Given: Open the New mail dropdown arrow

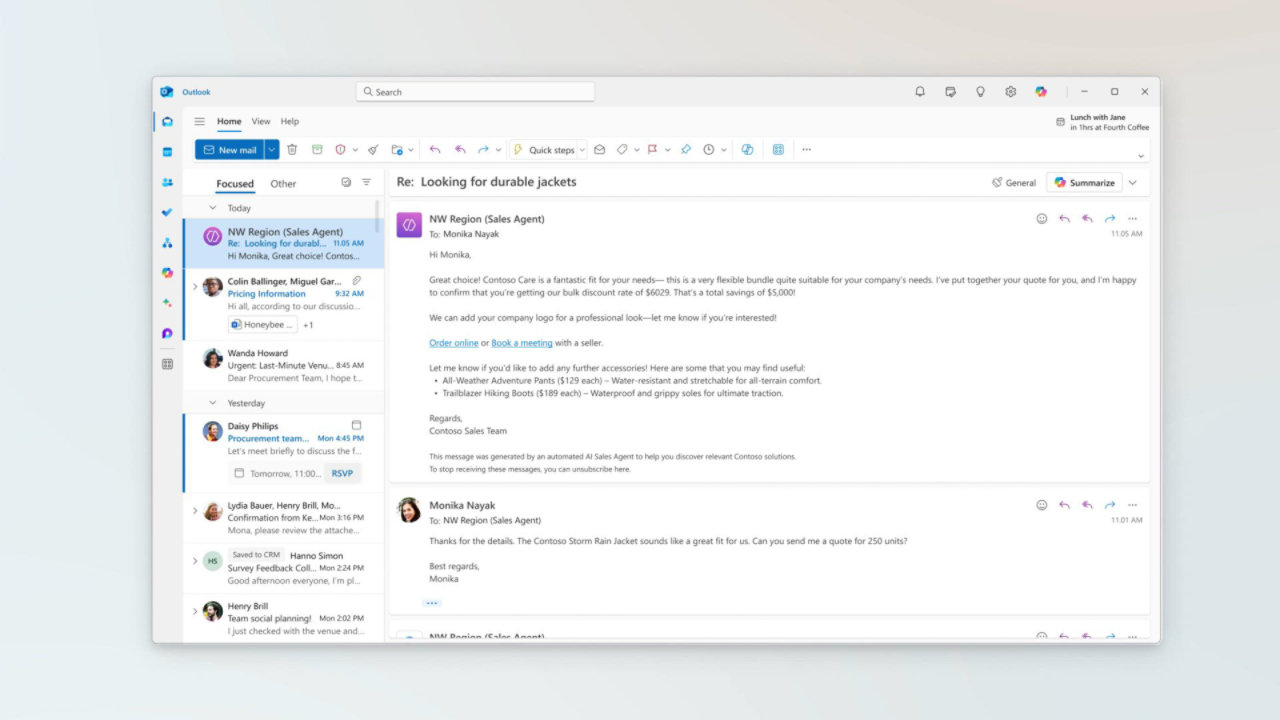Looking at the screenshot, I should (271, 150).
